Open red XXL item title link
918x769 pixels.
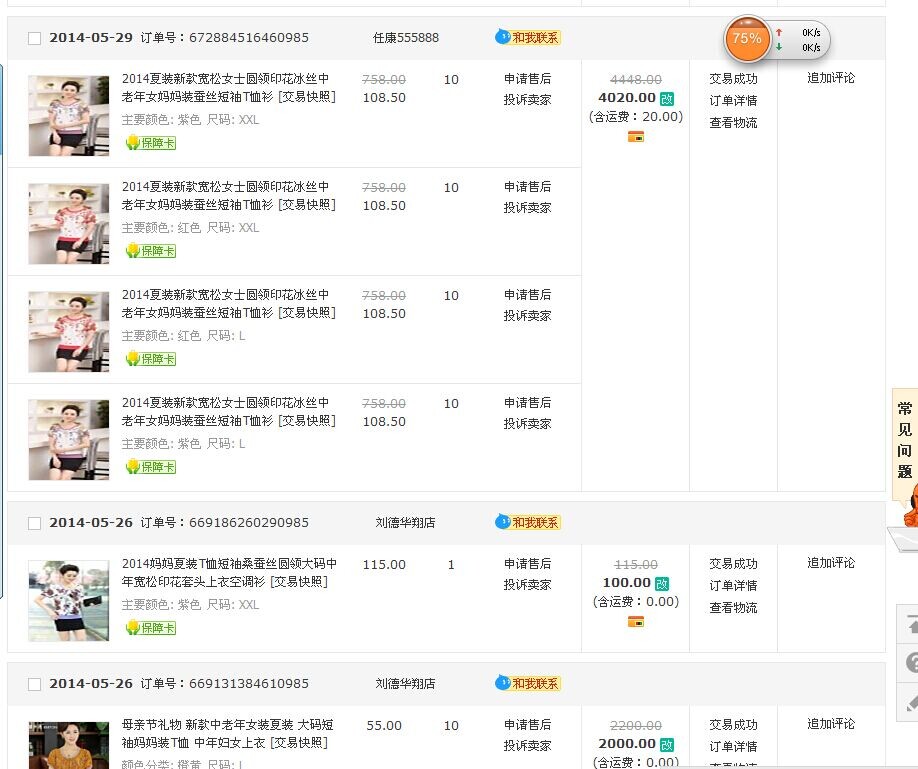pos(229,196)
